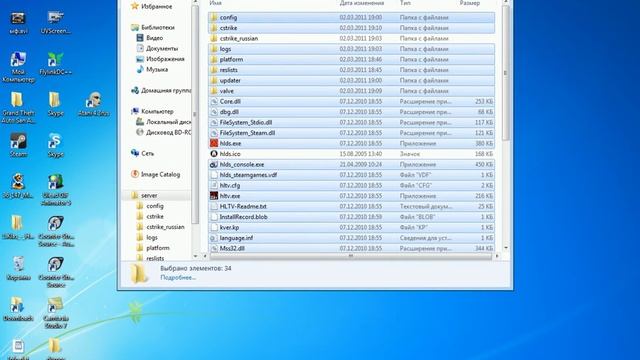The height and width of the screenshot is (360, 640).
Task: Click the horizontal scrollbar thumb in the file list
Action: coord(351,256)
